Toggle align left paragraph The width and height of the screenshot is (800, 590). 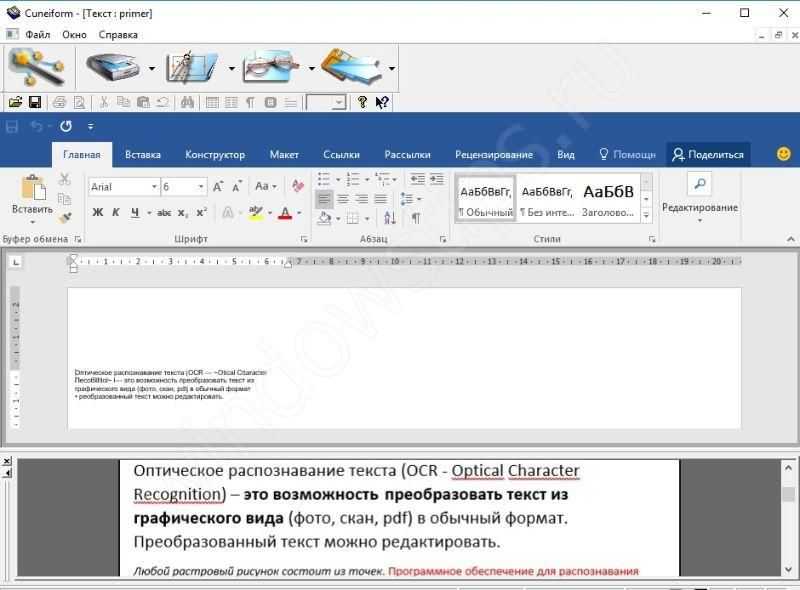(x=324, y=199)
